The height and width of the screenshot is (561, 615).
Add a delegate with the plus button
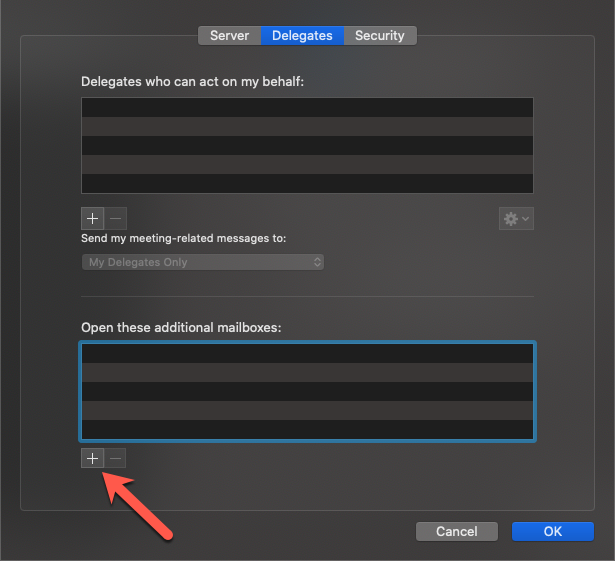[x=92, y=218]
